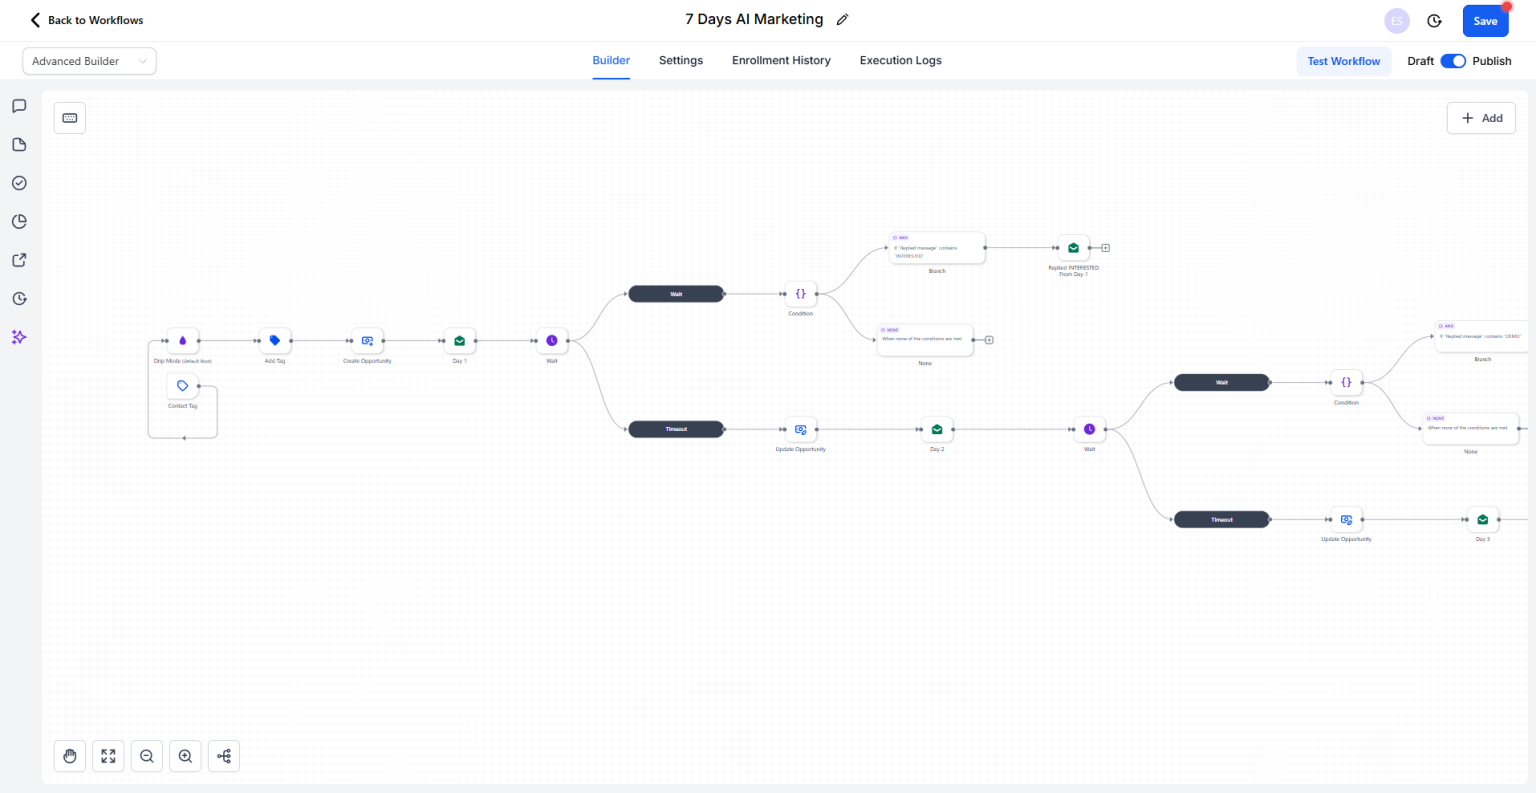Click the ES user avatar
1536x793 pixels.
point(1397,21)
